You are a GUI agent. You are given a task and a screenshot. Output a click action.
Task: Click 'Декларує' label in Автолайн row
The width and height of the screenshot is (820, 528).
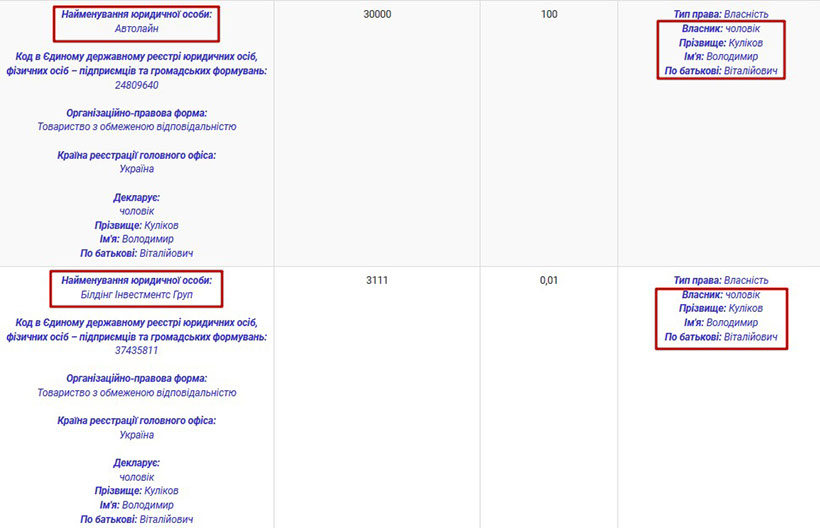point(136,198)
